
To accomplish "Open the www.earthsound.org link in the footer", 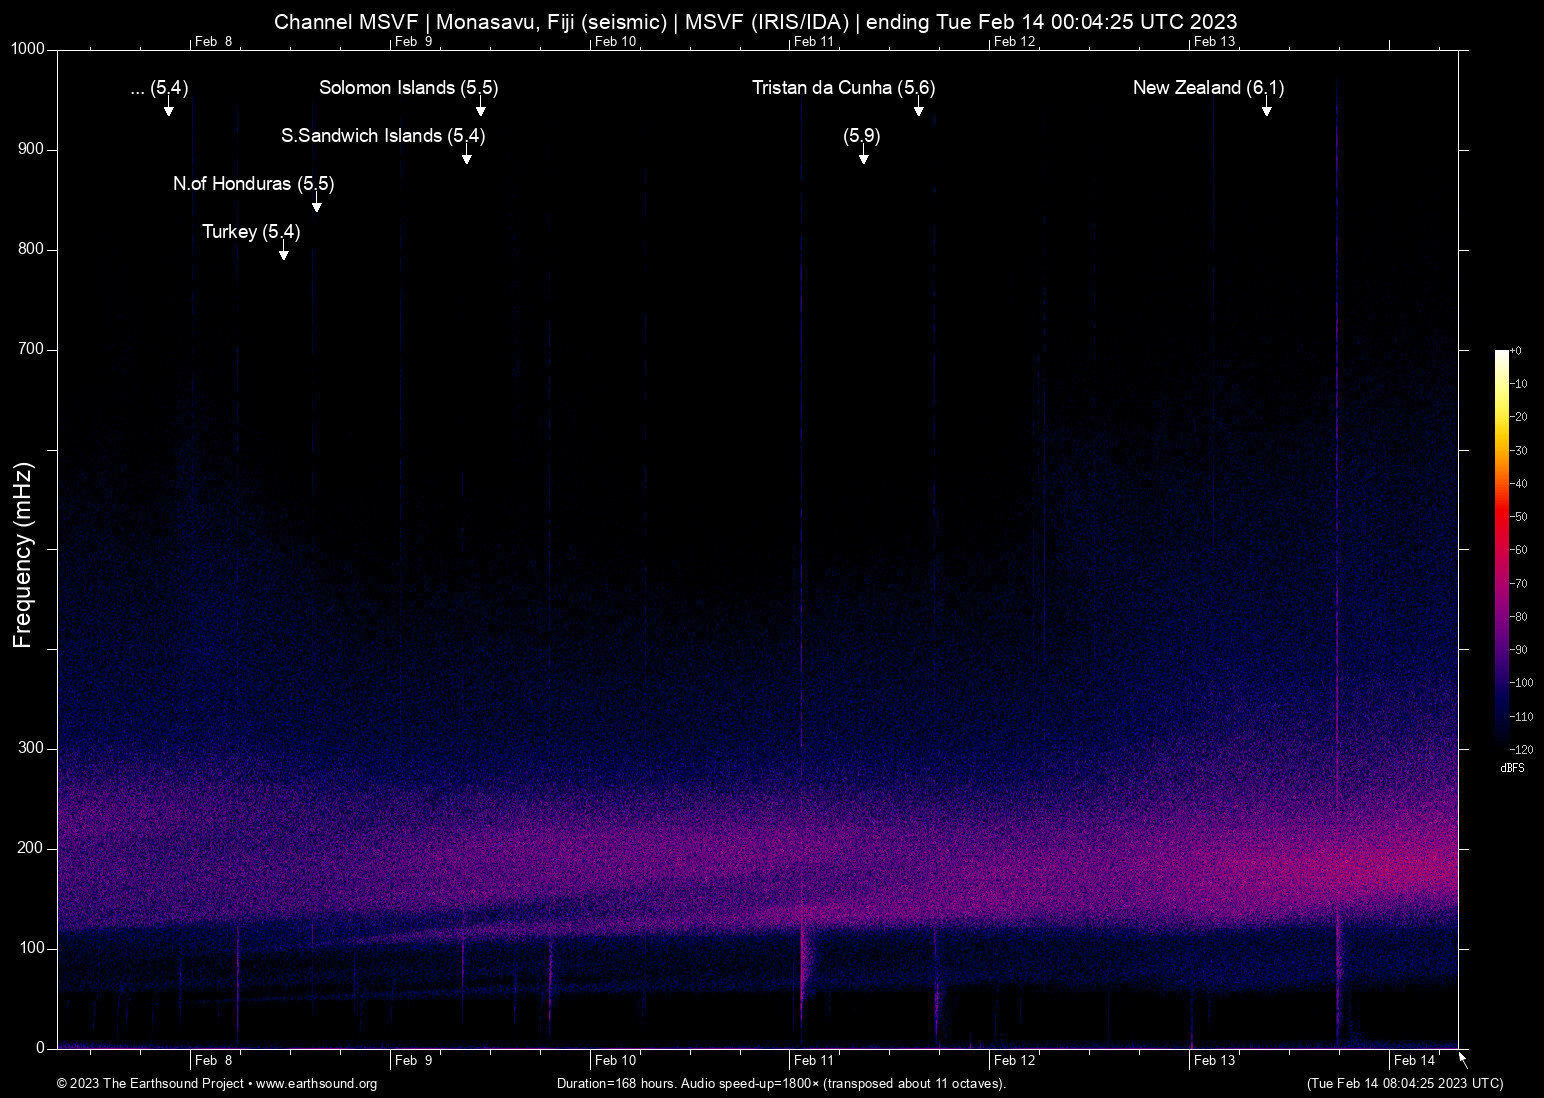I will click(x=316, y=1084).
